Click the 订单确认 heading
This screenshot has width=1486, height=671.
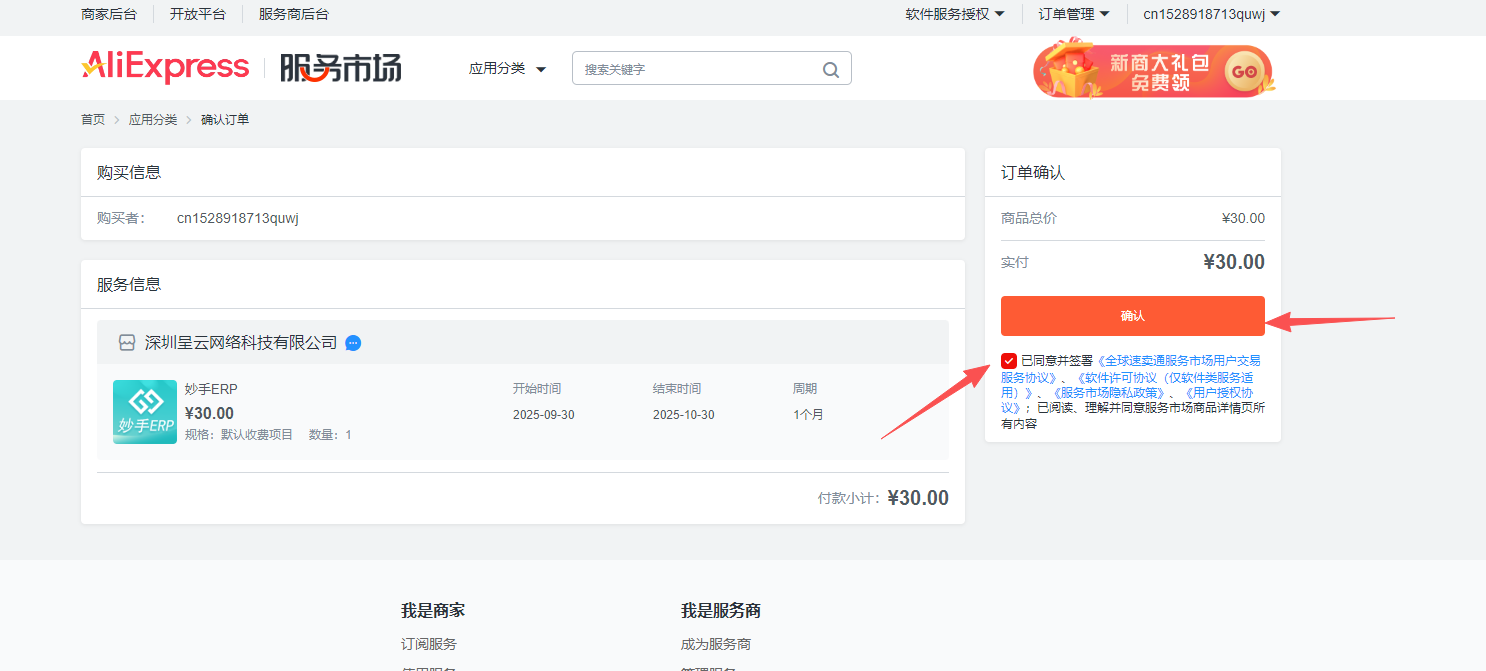[1033, 172]
